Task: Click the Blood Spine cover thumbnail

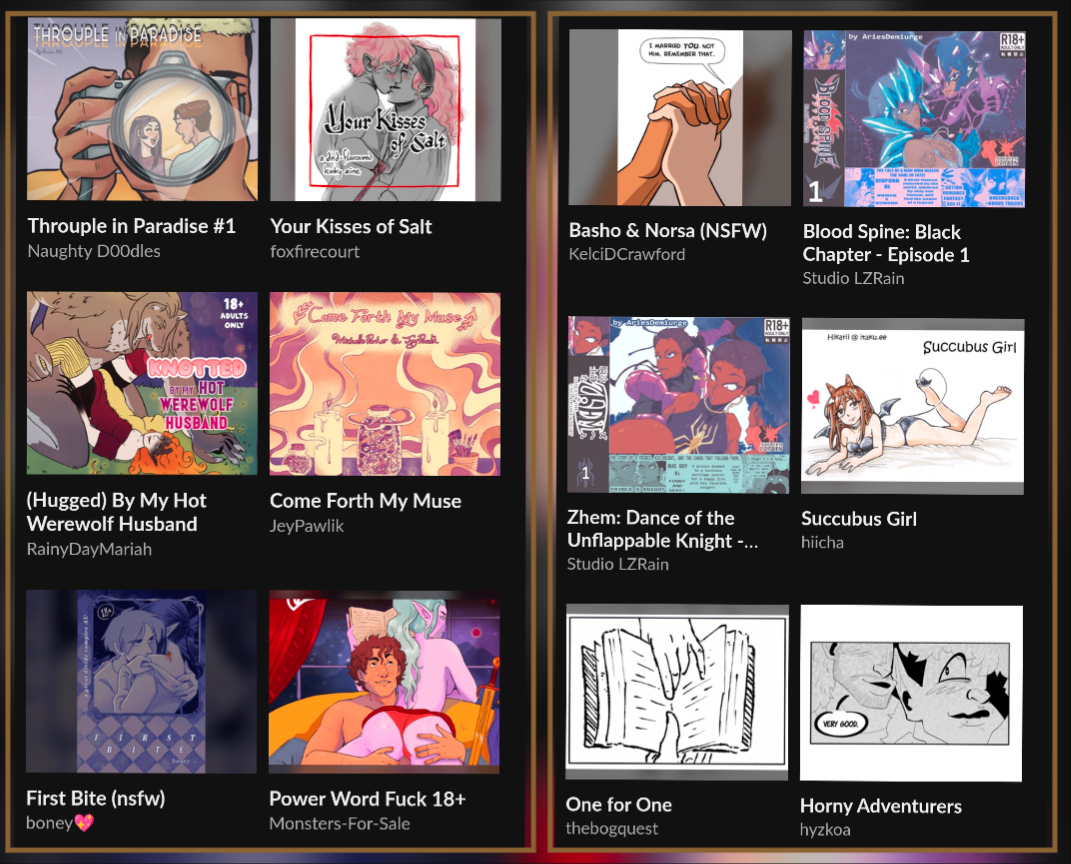Action: [914, 118]
